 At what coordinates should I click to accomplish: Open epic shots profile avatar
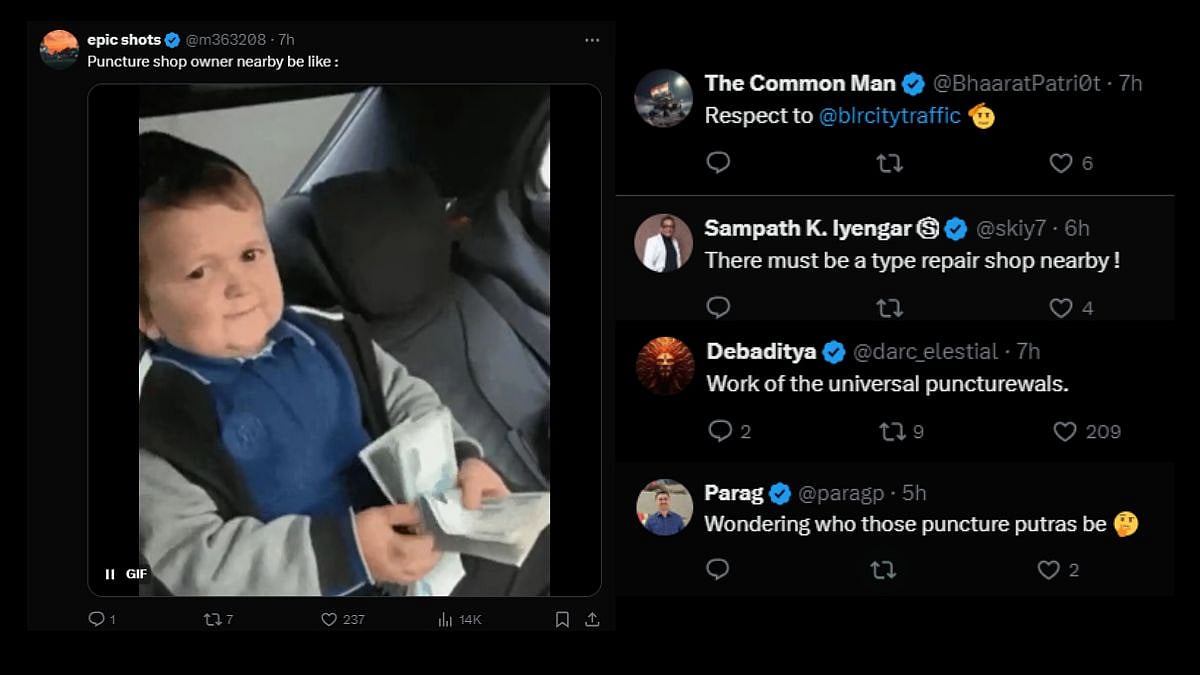[59, 48]
